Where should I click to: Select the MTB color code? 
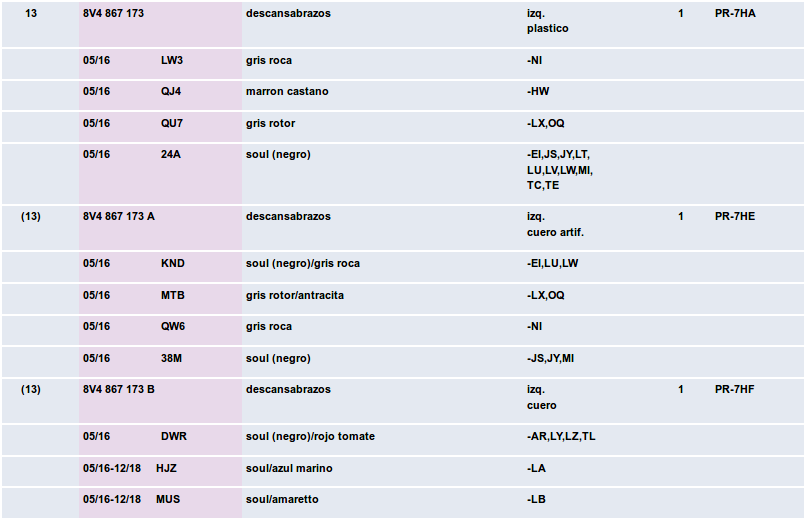173,296
